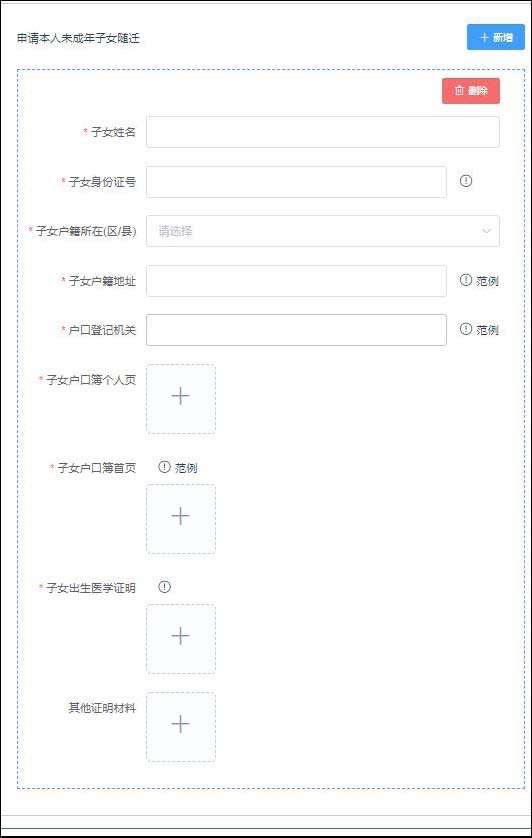Screen dimensions: 532x838
Task: Click the red 删除 button
Action: click(471, 91)
